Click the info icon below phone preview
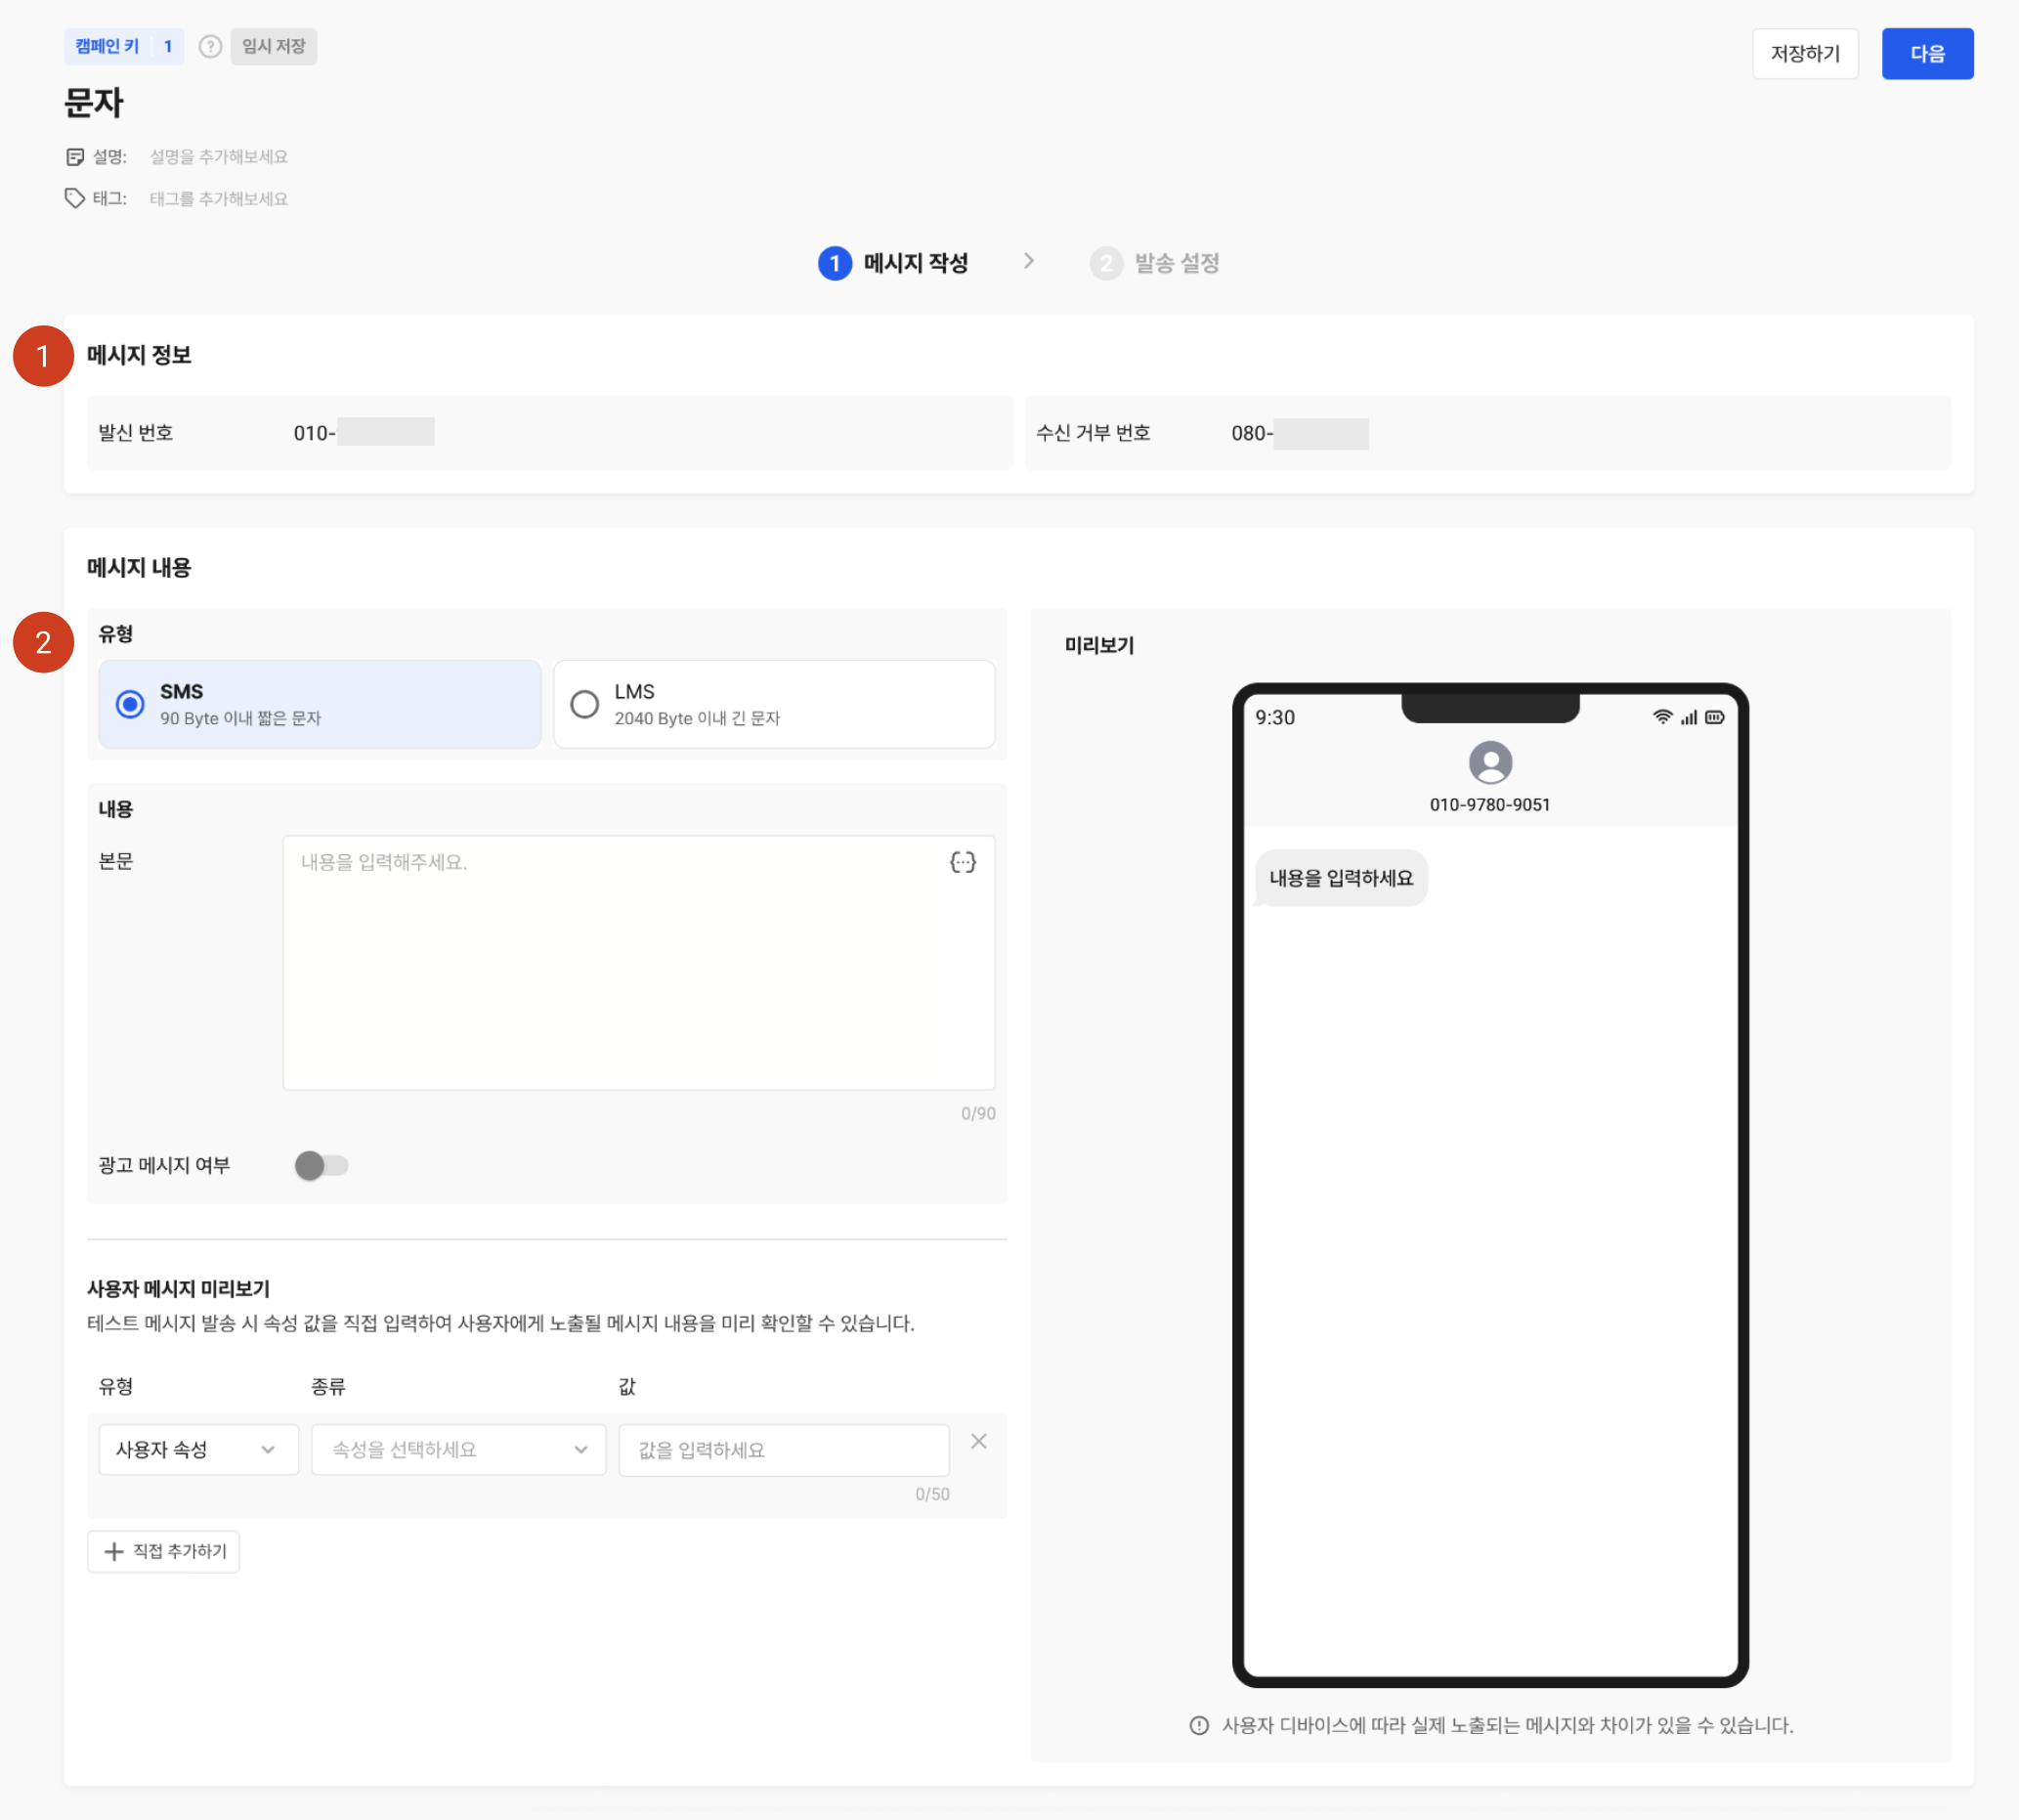2019x1820 pixels. tap(1198, 1725)
